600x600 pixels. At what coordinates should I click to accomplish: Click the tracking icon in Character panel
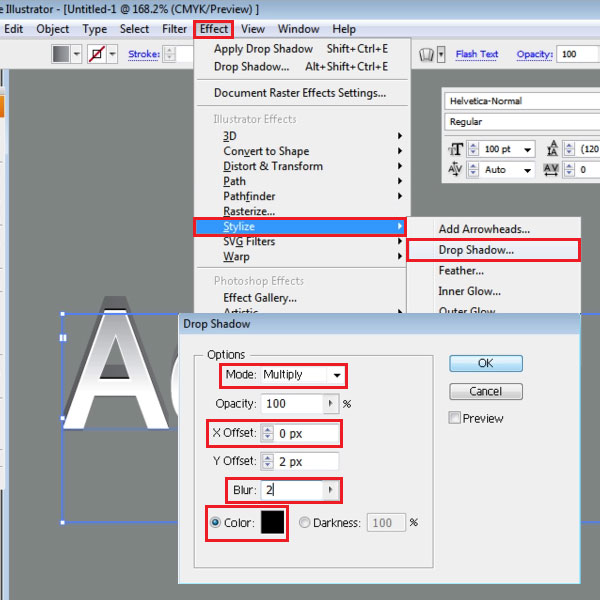[x=551, y=169]
